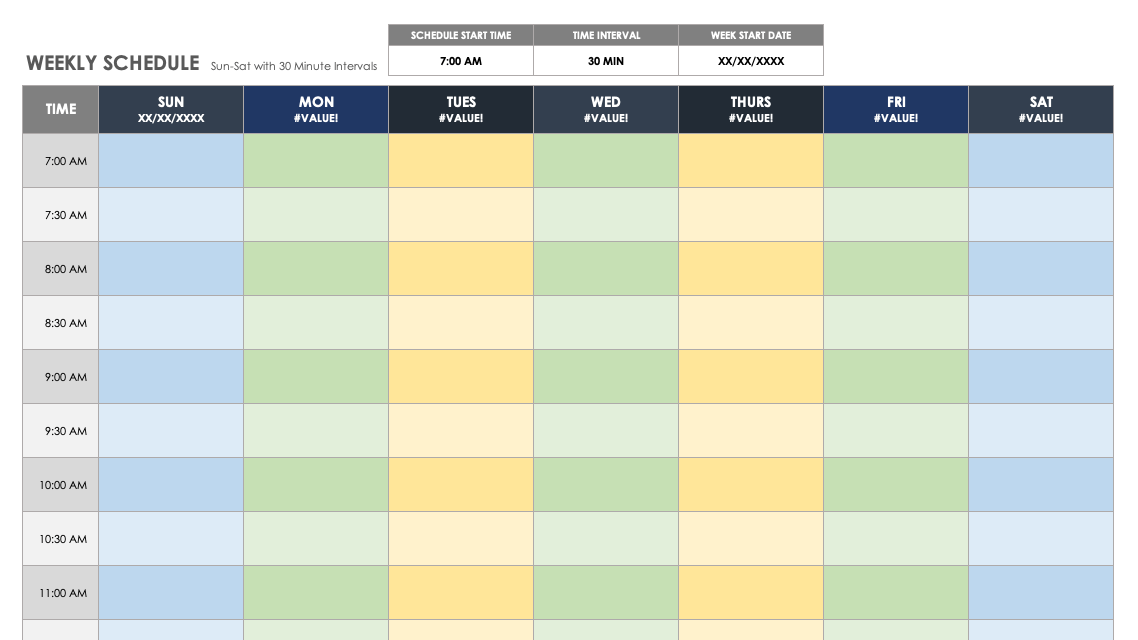Click the 8:30 AM time label
The height and width of the screenshot is (640, 1138).
[61, 323]
